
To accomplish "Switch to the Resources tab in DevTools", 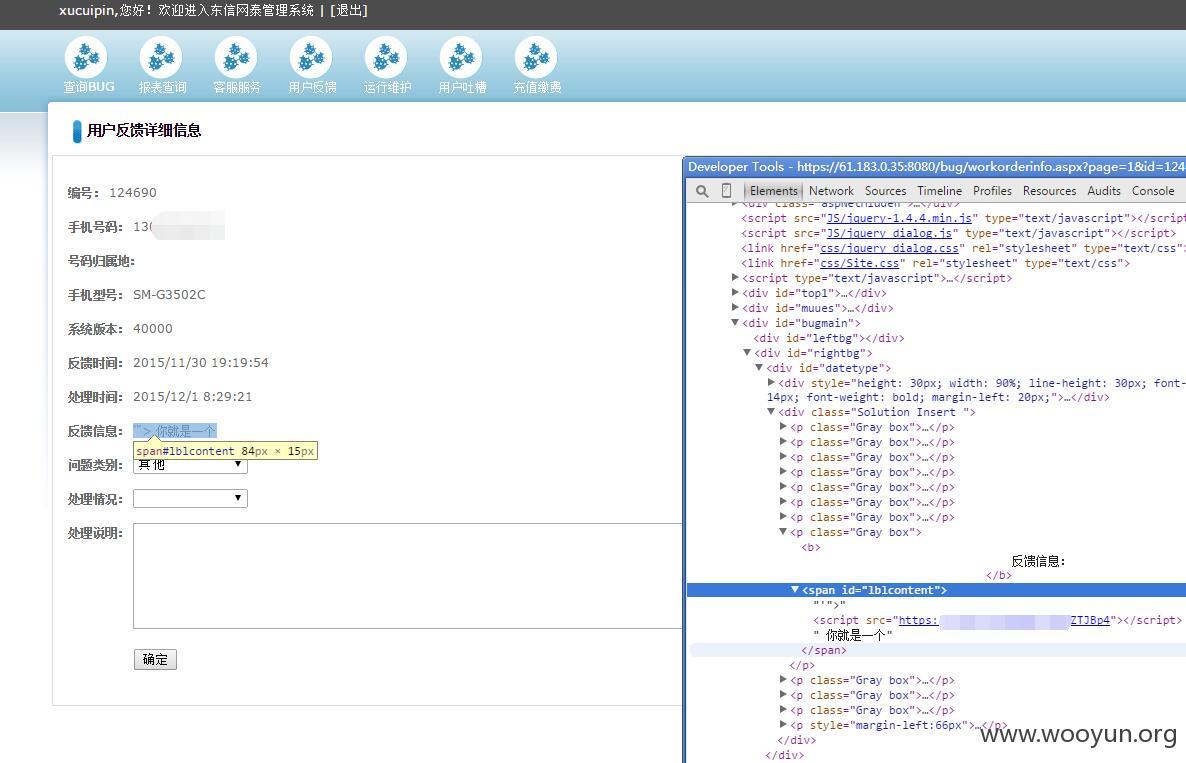I will (x=1049, y=191).
